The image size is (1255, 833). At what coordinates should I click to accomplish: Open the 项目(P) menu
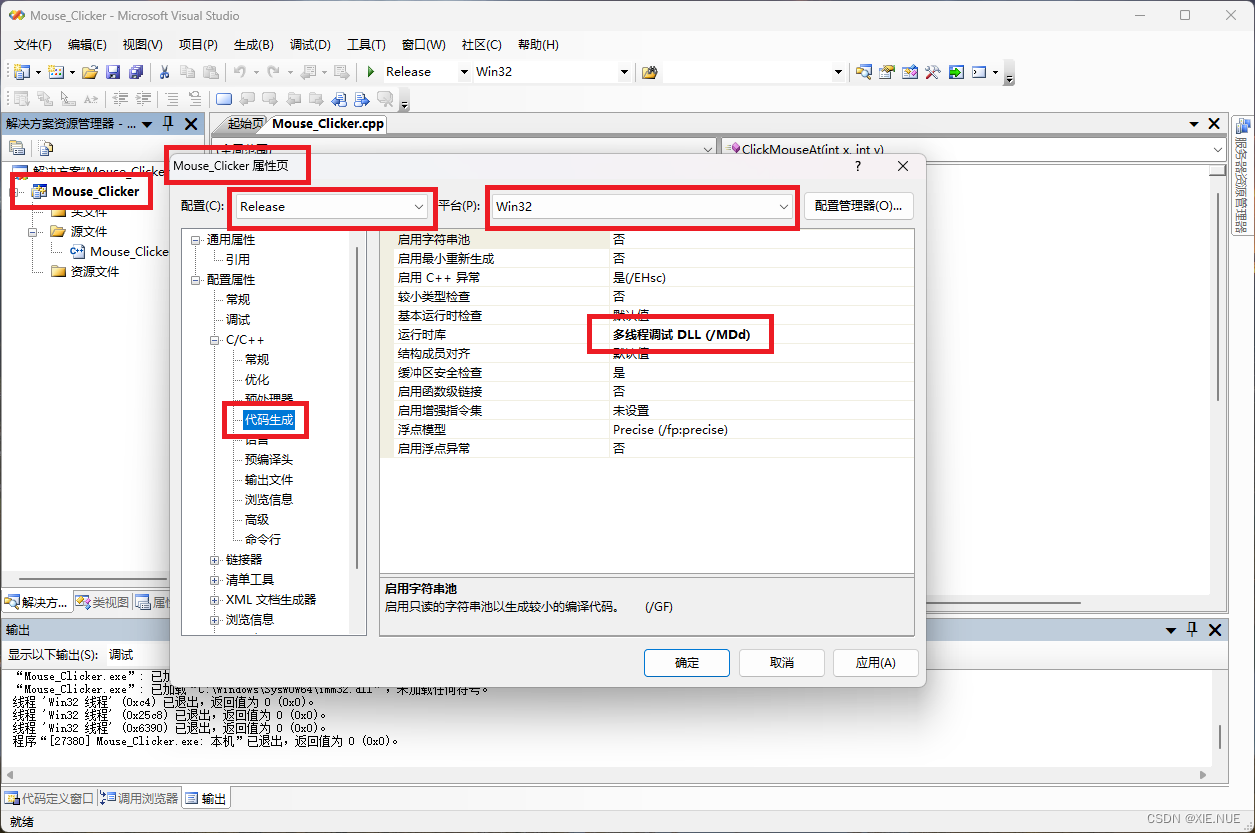pyautogui.click(x=198, y=45)
